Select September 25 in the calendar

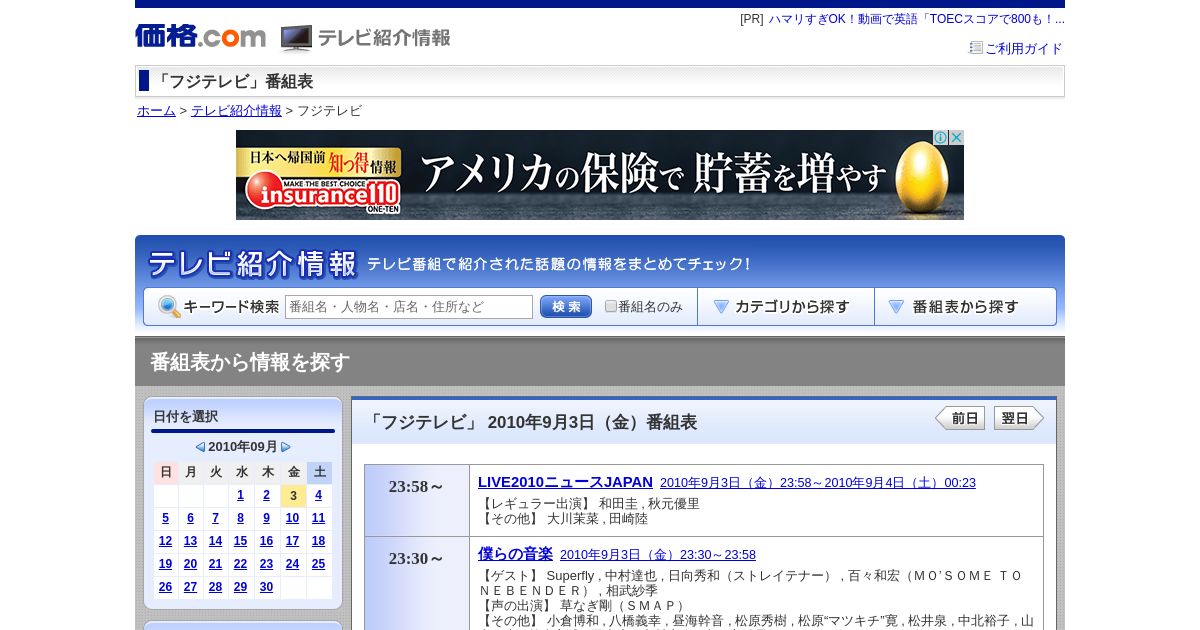[x=319, y=564]
